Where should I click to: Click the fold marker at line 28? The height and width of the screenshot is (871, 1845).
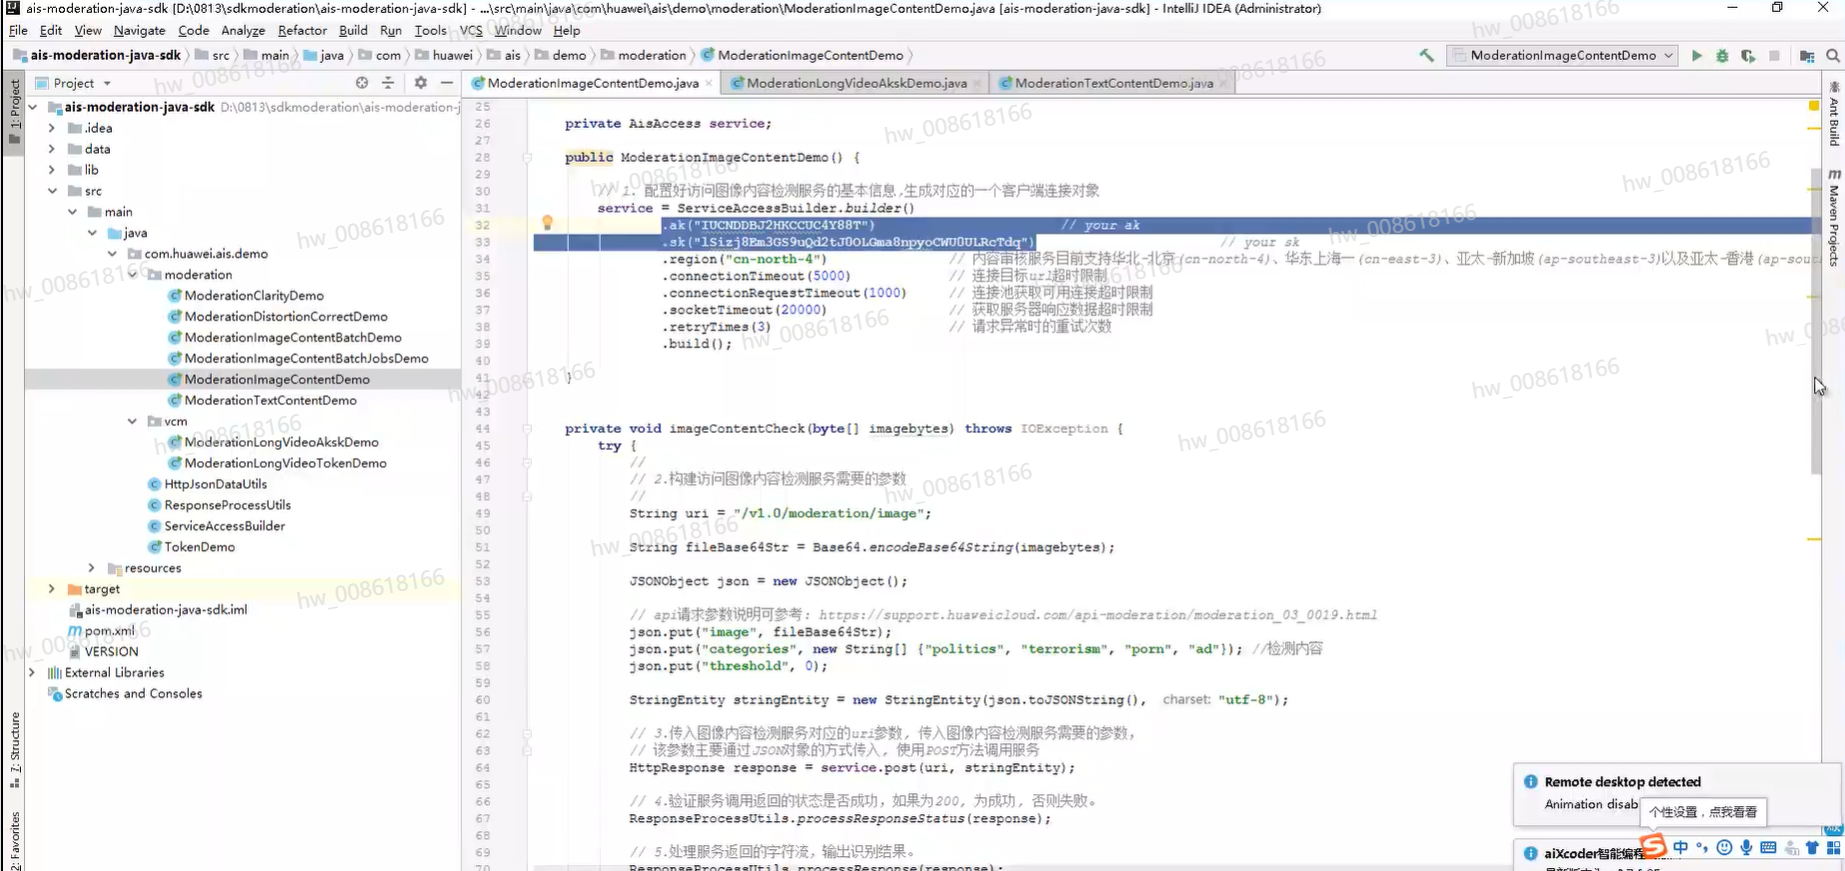(x=527, y=157)
